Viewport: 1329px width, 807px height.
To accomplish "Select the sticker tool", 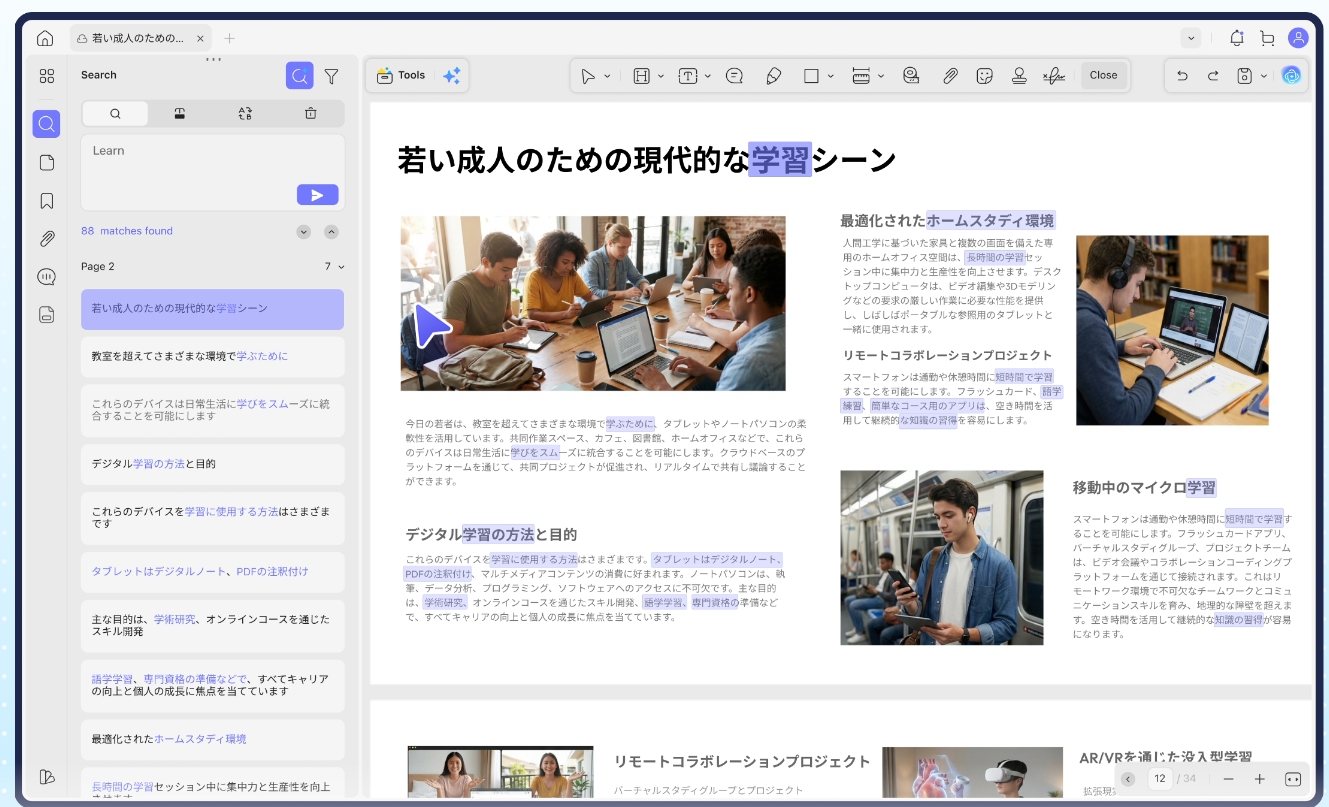I will point(984,75).
